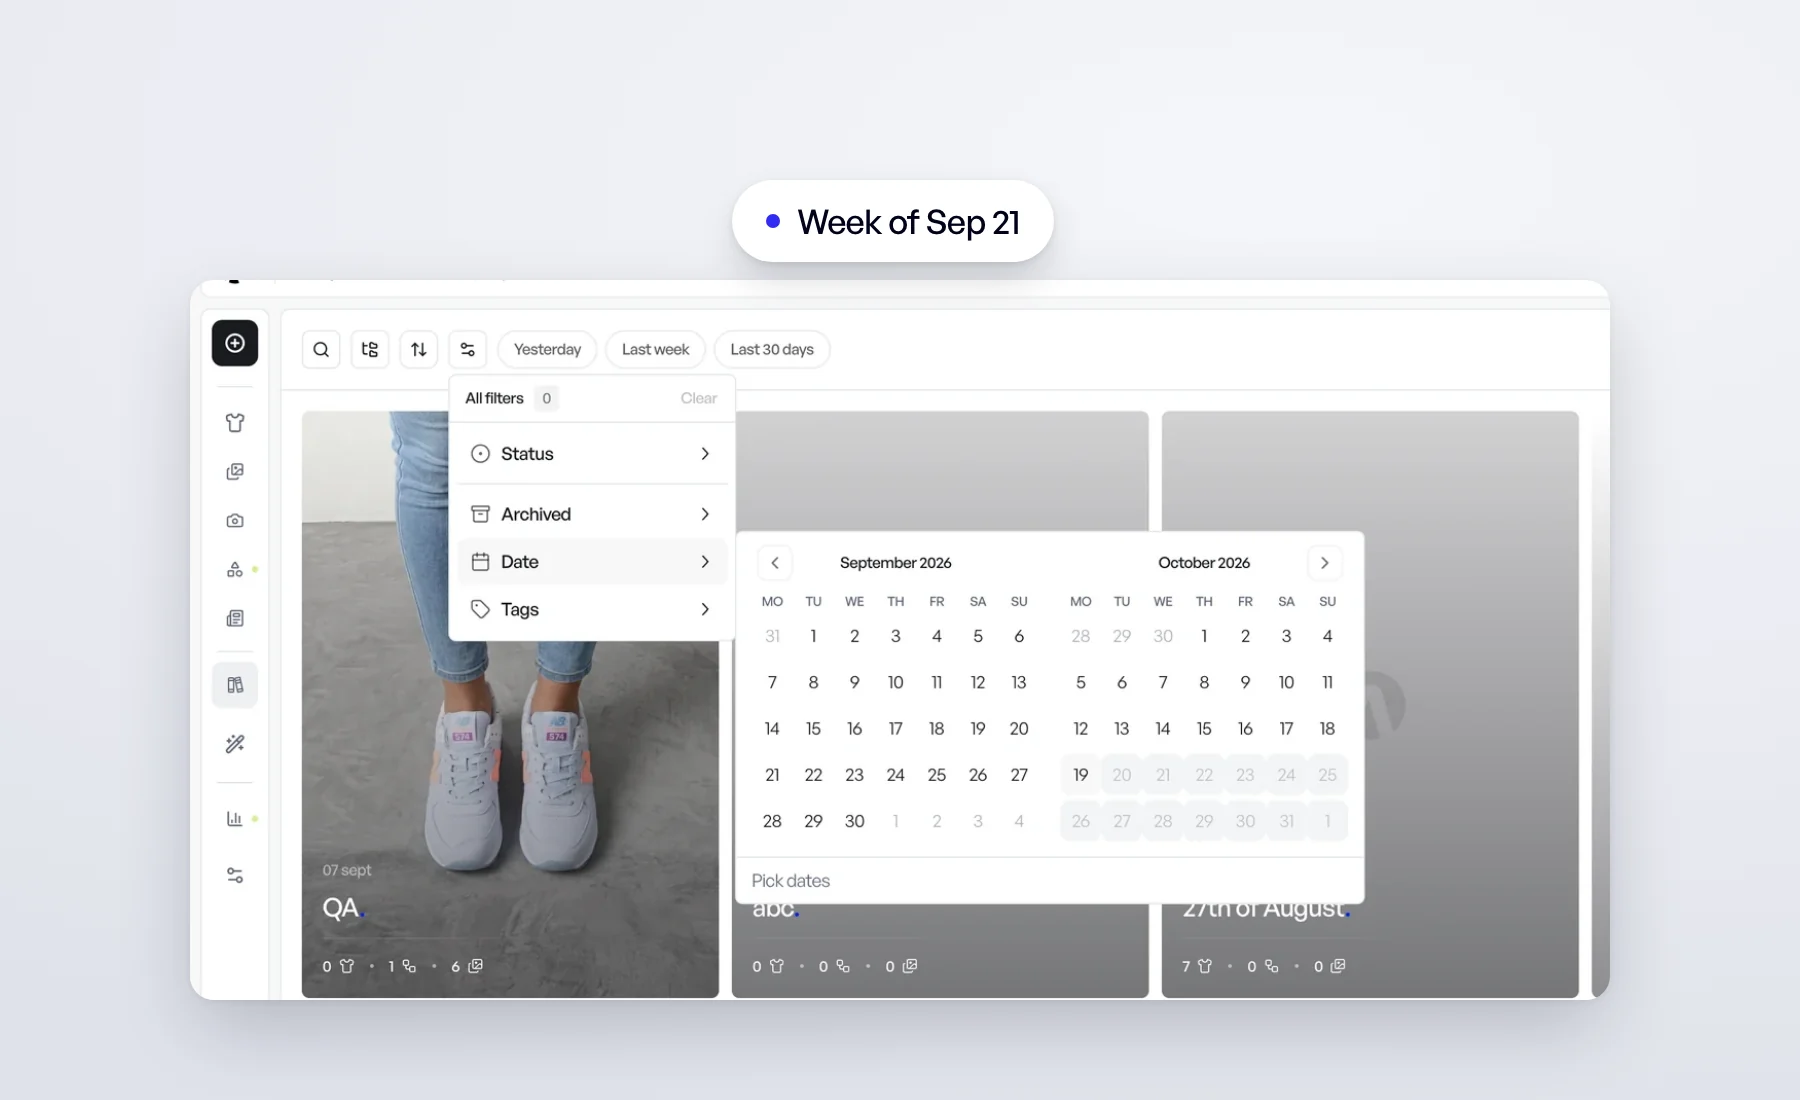Select October 1 in the calendar
This screenshot has height=1100, width=1800.
click(1204, 636)
